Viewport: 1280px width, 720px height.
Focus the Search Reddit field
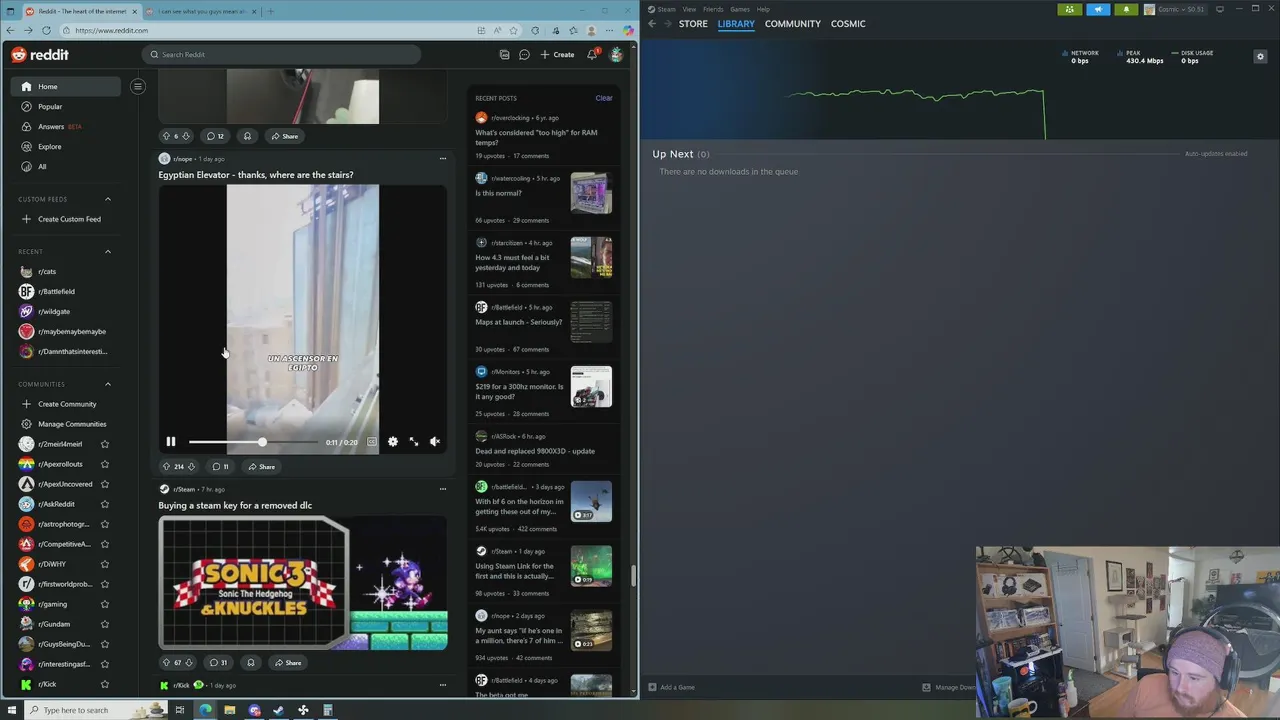pos(281,55)
